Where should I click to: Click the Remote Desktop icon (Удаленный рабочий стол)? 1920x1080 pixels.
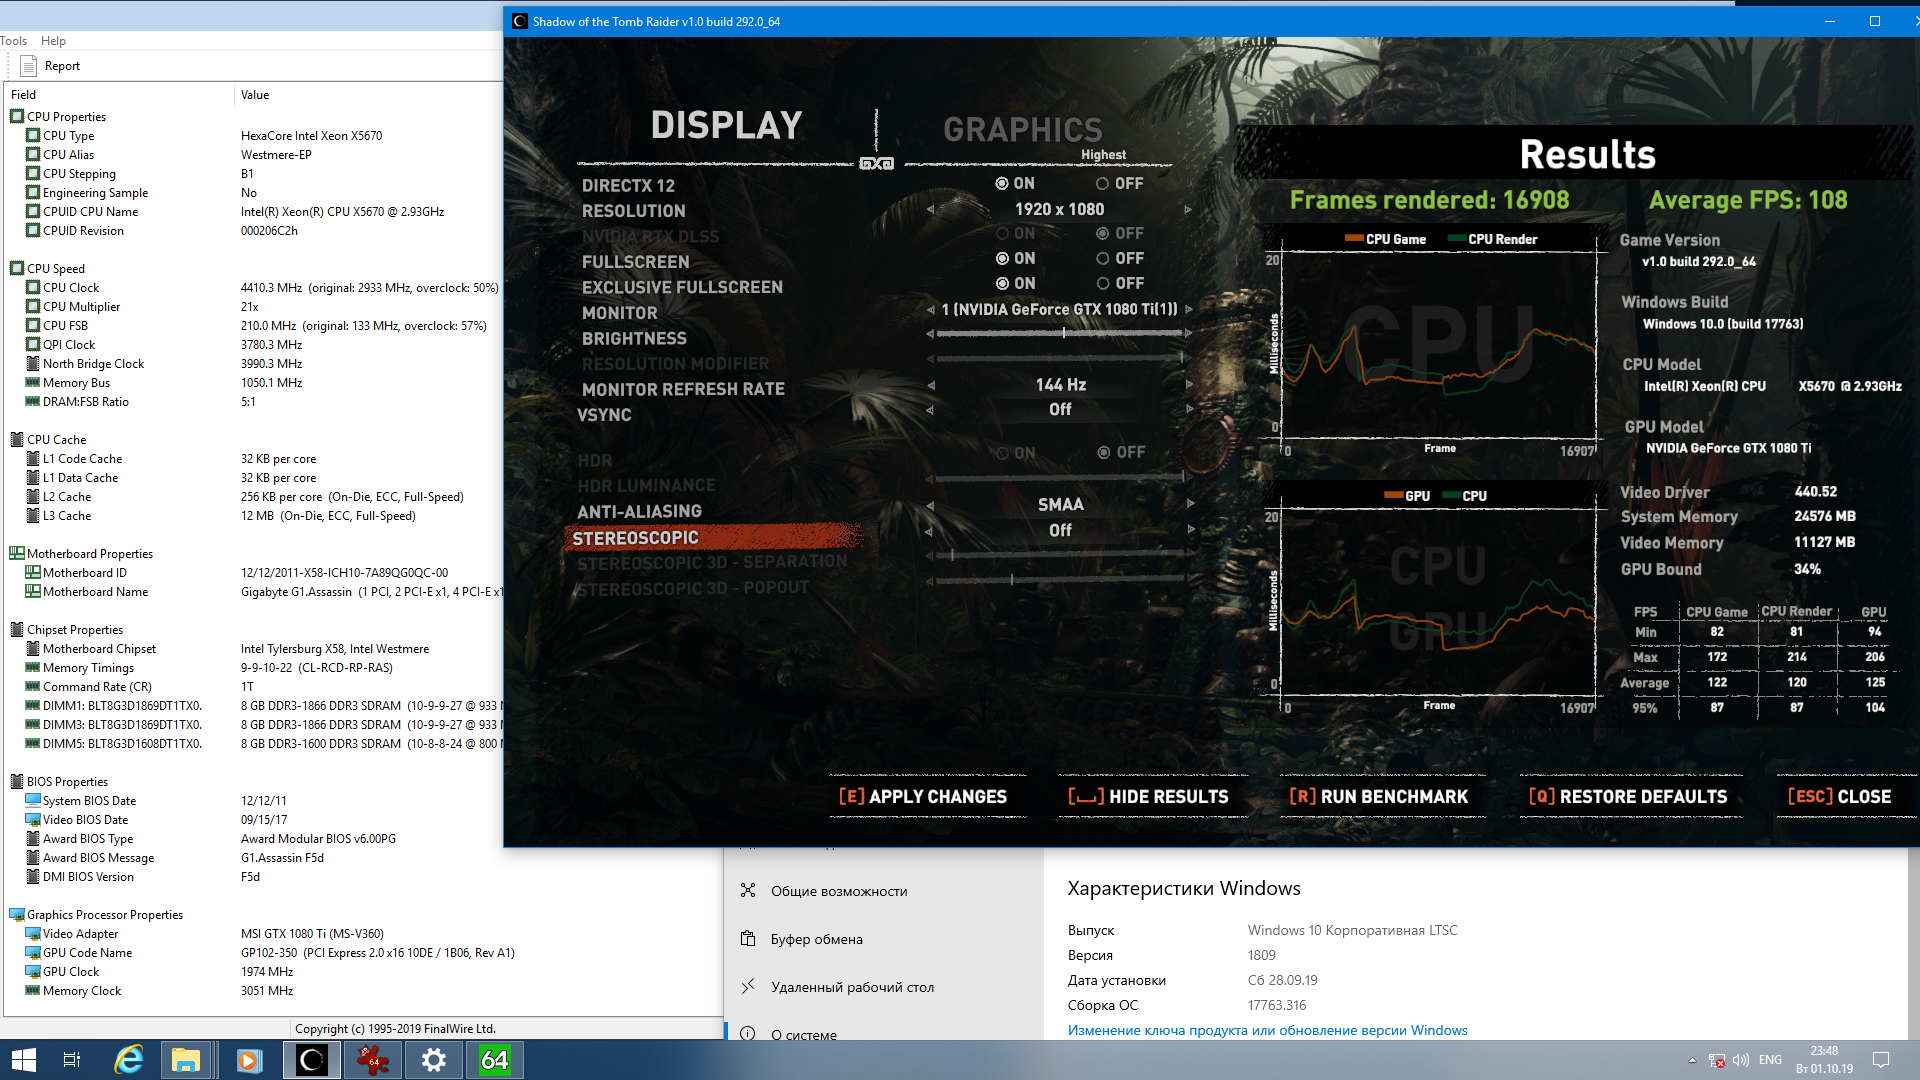tap(748, 987)
